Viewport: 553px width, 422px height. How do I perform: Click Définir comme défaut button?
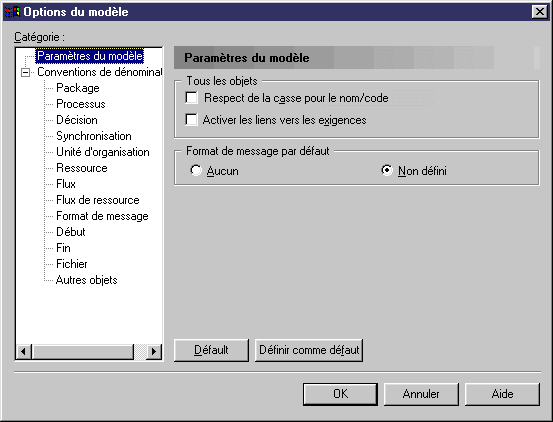(x=309, y=350)
